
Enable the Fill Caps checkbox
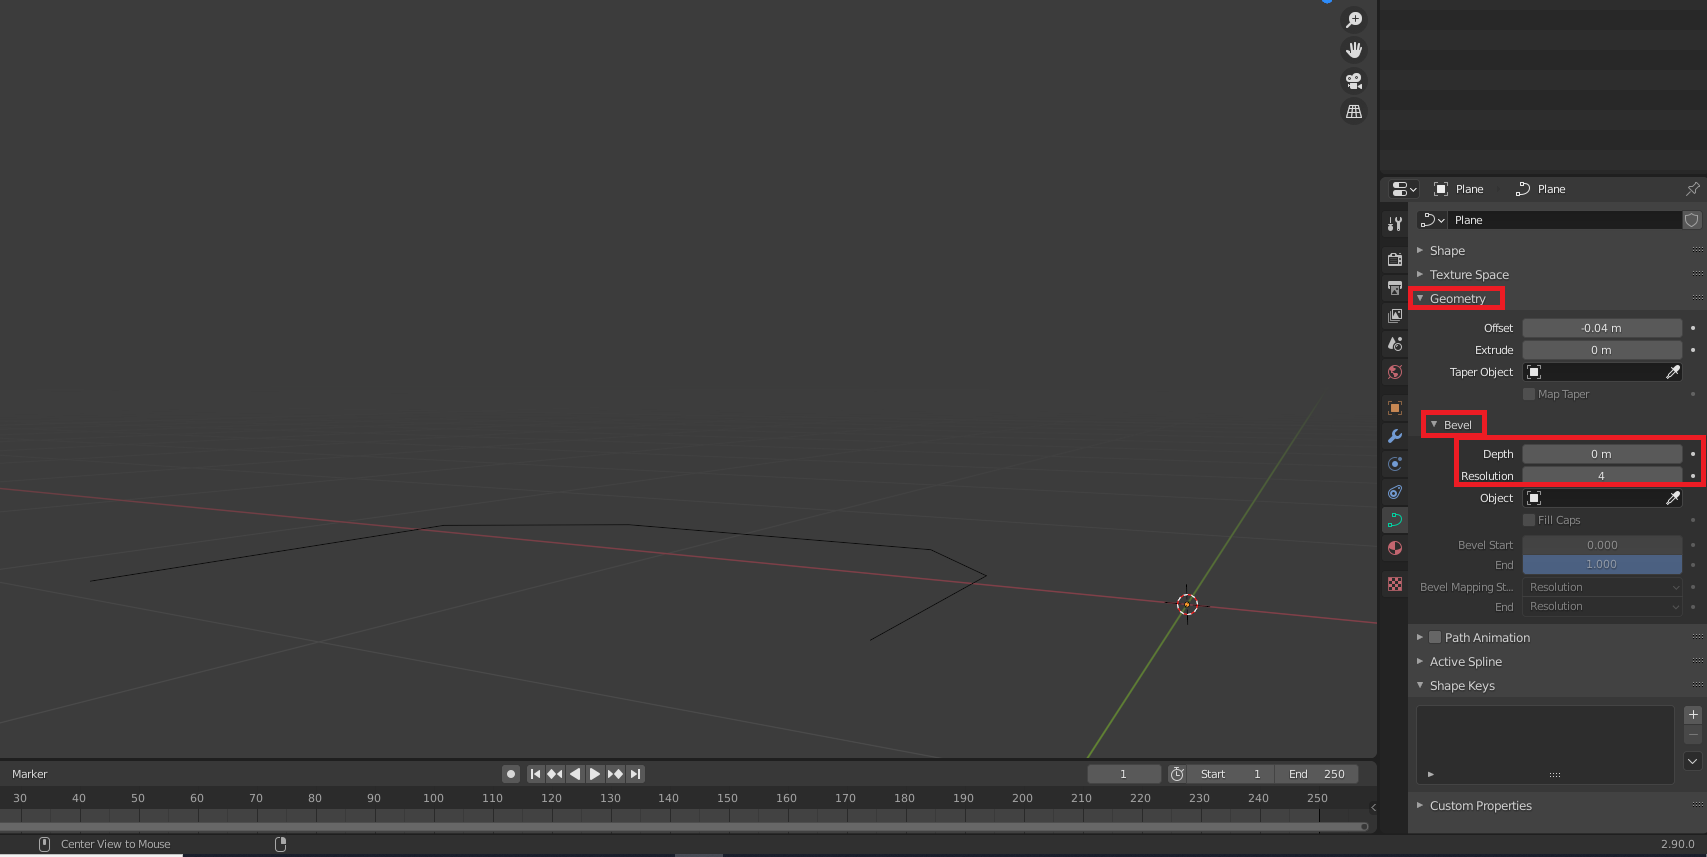point(1529,520)
